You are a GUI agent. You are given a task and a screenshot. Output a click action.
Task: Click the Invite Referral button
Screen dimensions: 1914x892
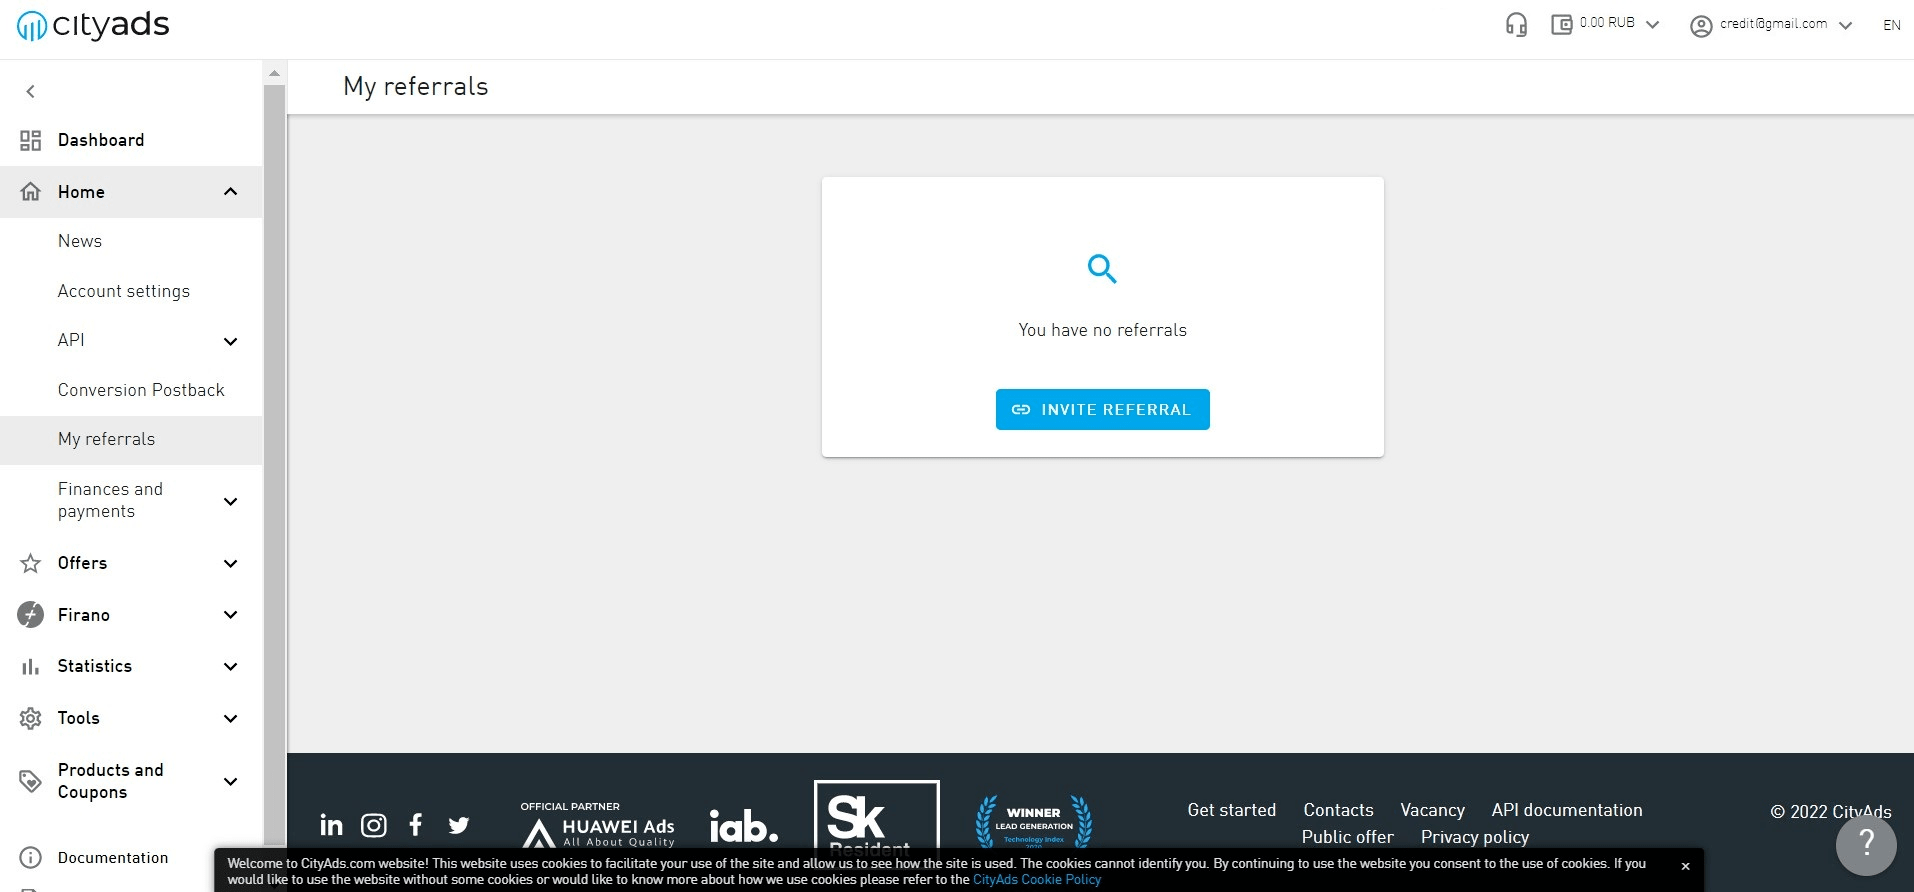1102,409
